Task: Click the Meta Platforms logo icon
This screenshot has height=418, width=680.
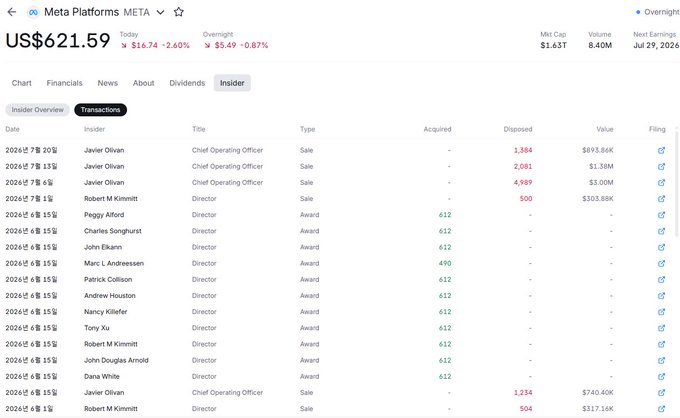Action: pyautogui.click(x=33, y=13)
